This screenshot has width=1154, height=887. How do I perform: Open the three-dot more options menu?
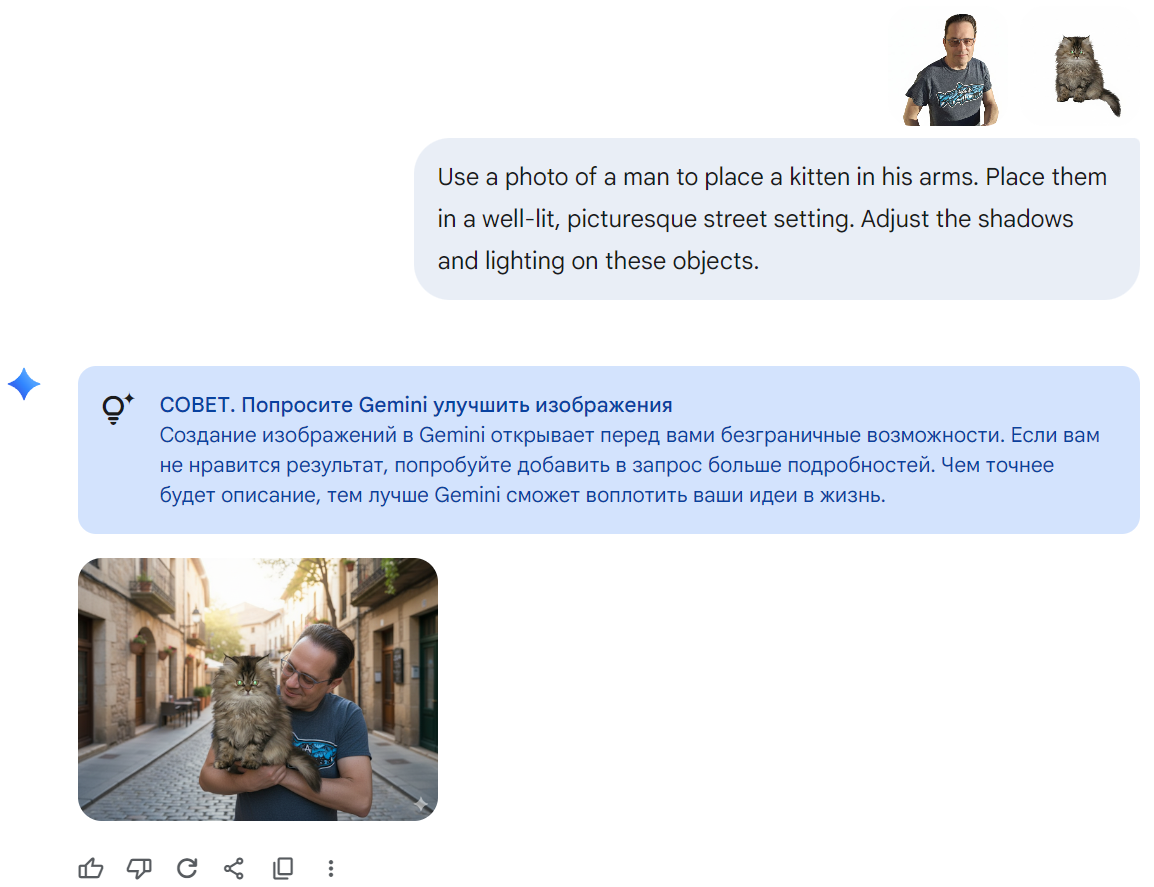click(x=331, y=868)
